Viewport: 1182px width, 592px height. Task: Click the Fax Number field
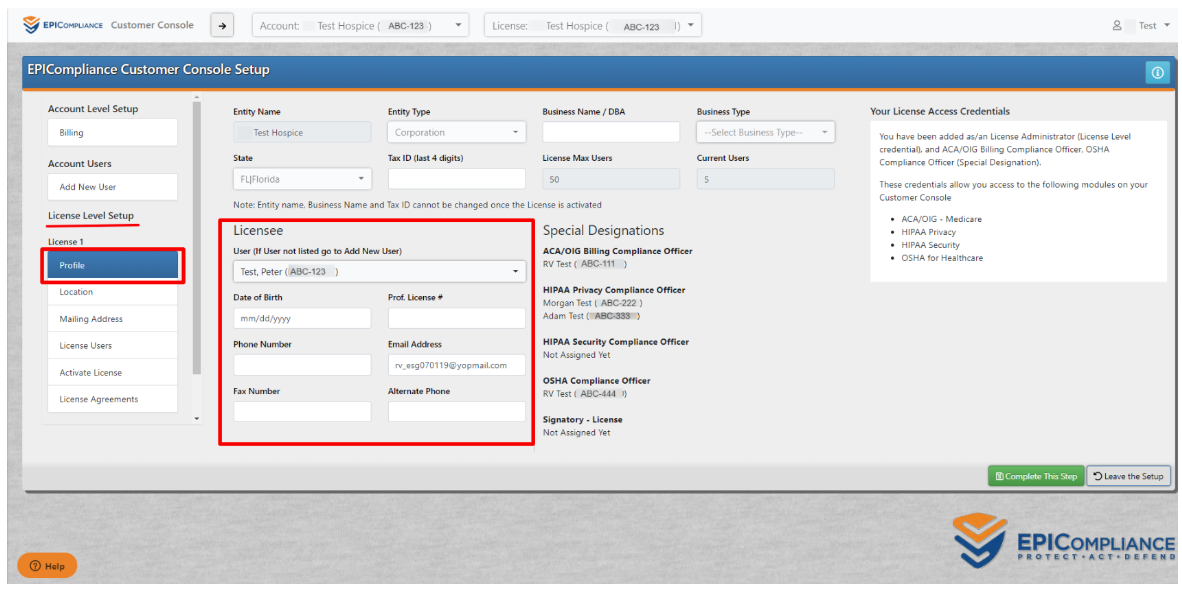pyautogui.click(x=302, y=411)
